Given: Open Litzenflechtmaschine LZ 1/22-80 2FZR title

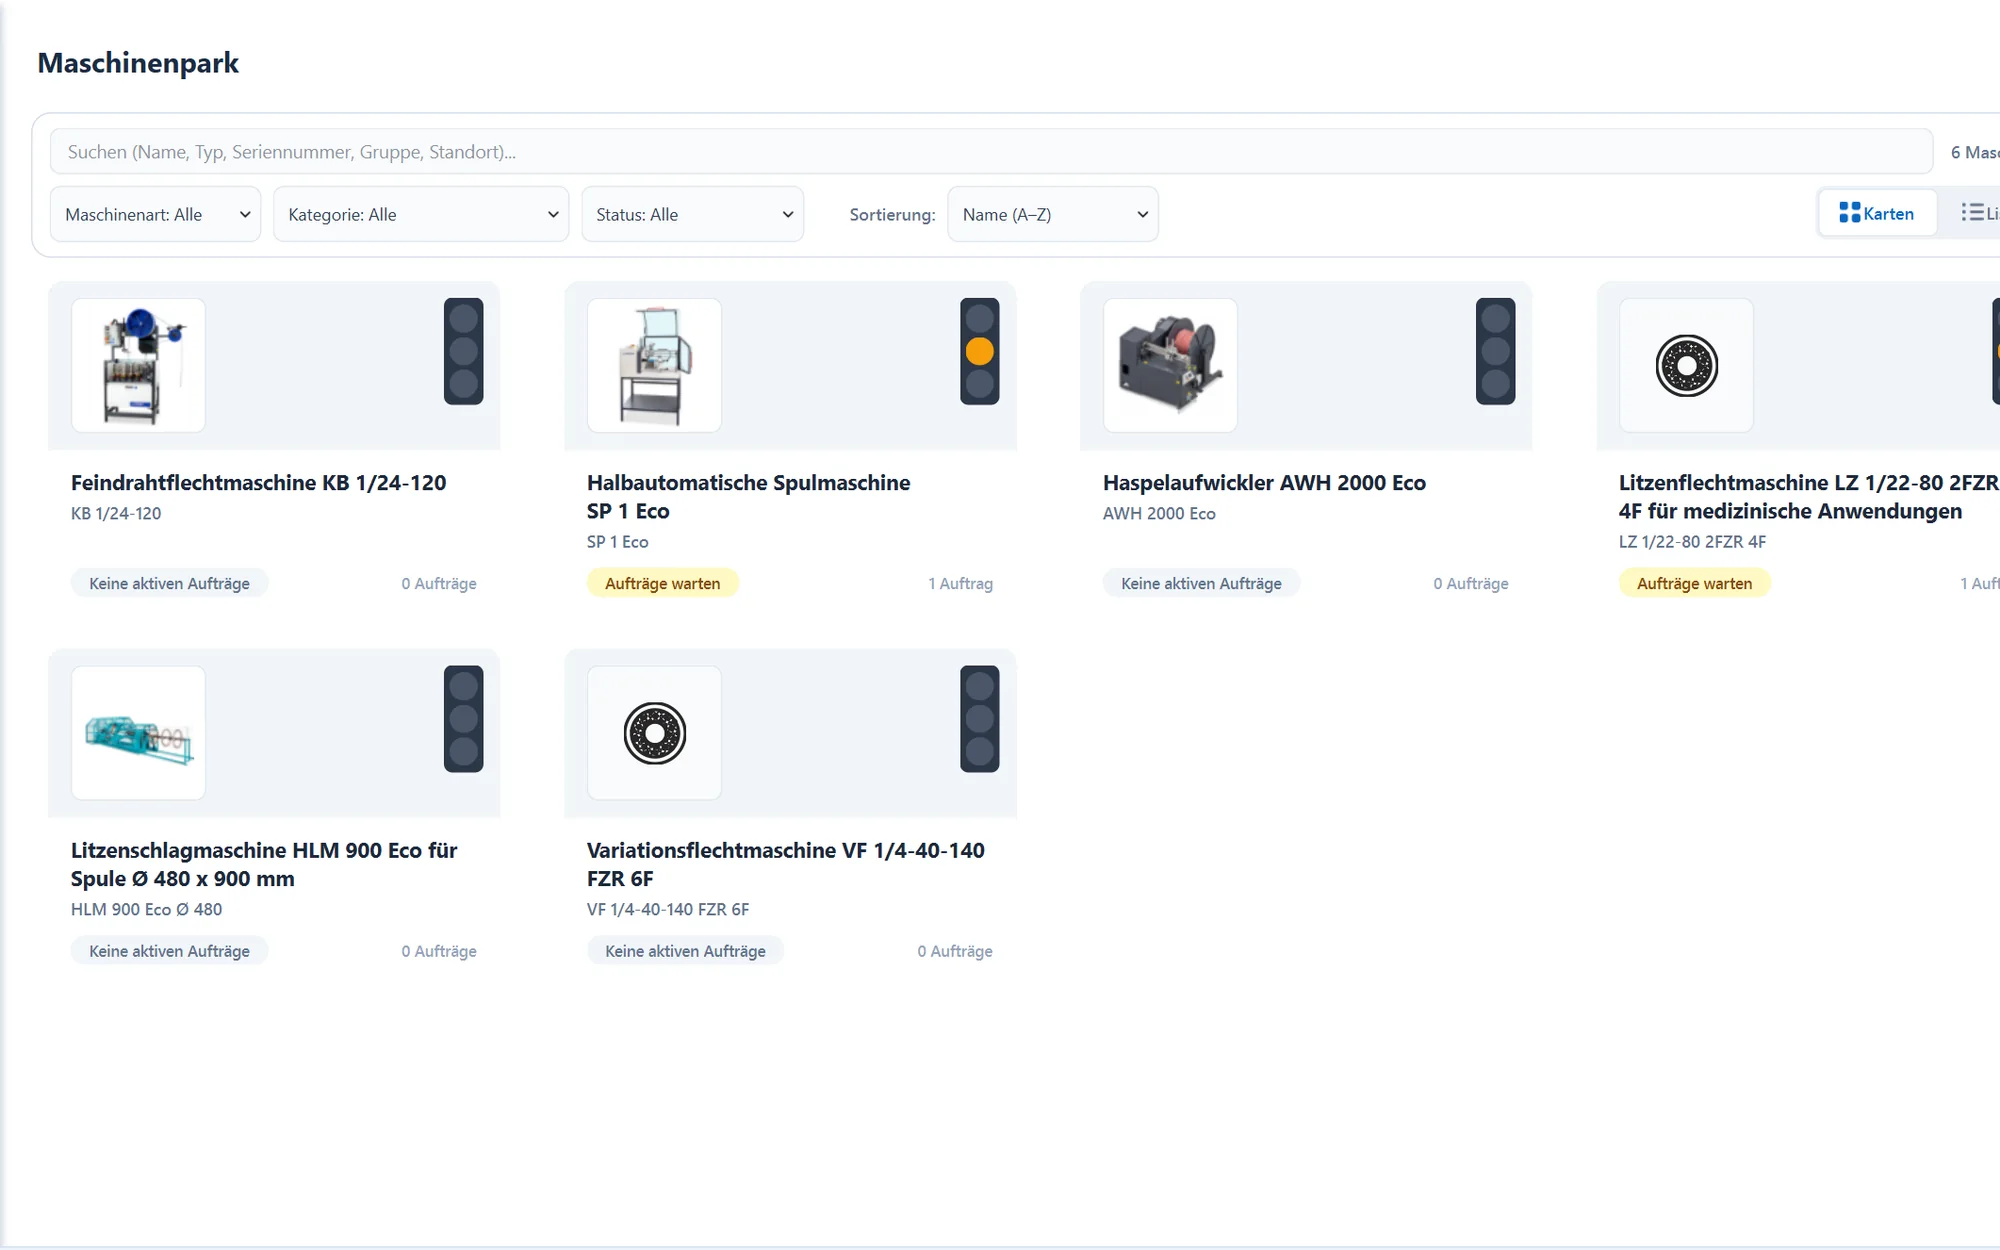Looking at the screenshot, I should pyautogui.click(x=1808, y=497).
